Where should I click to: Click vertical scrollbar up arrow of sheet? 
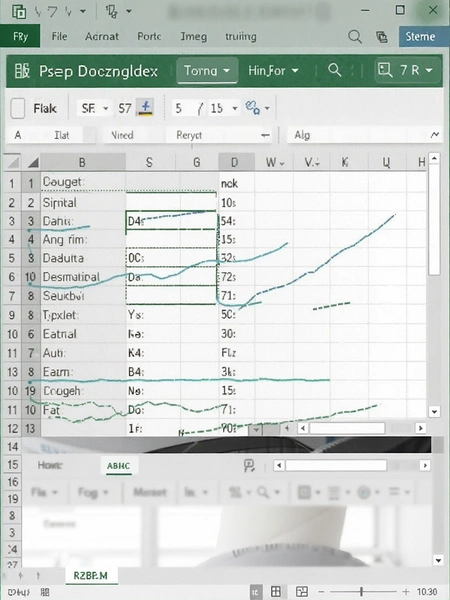tap(434, 158)
